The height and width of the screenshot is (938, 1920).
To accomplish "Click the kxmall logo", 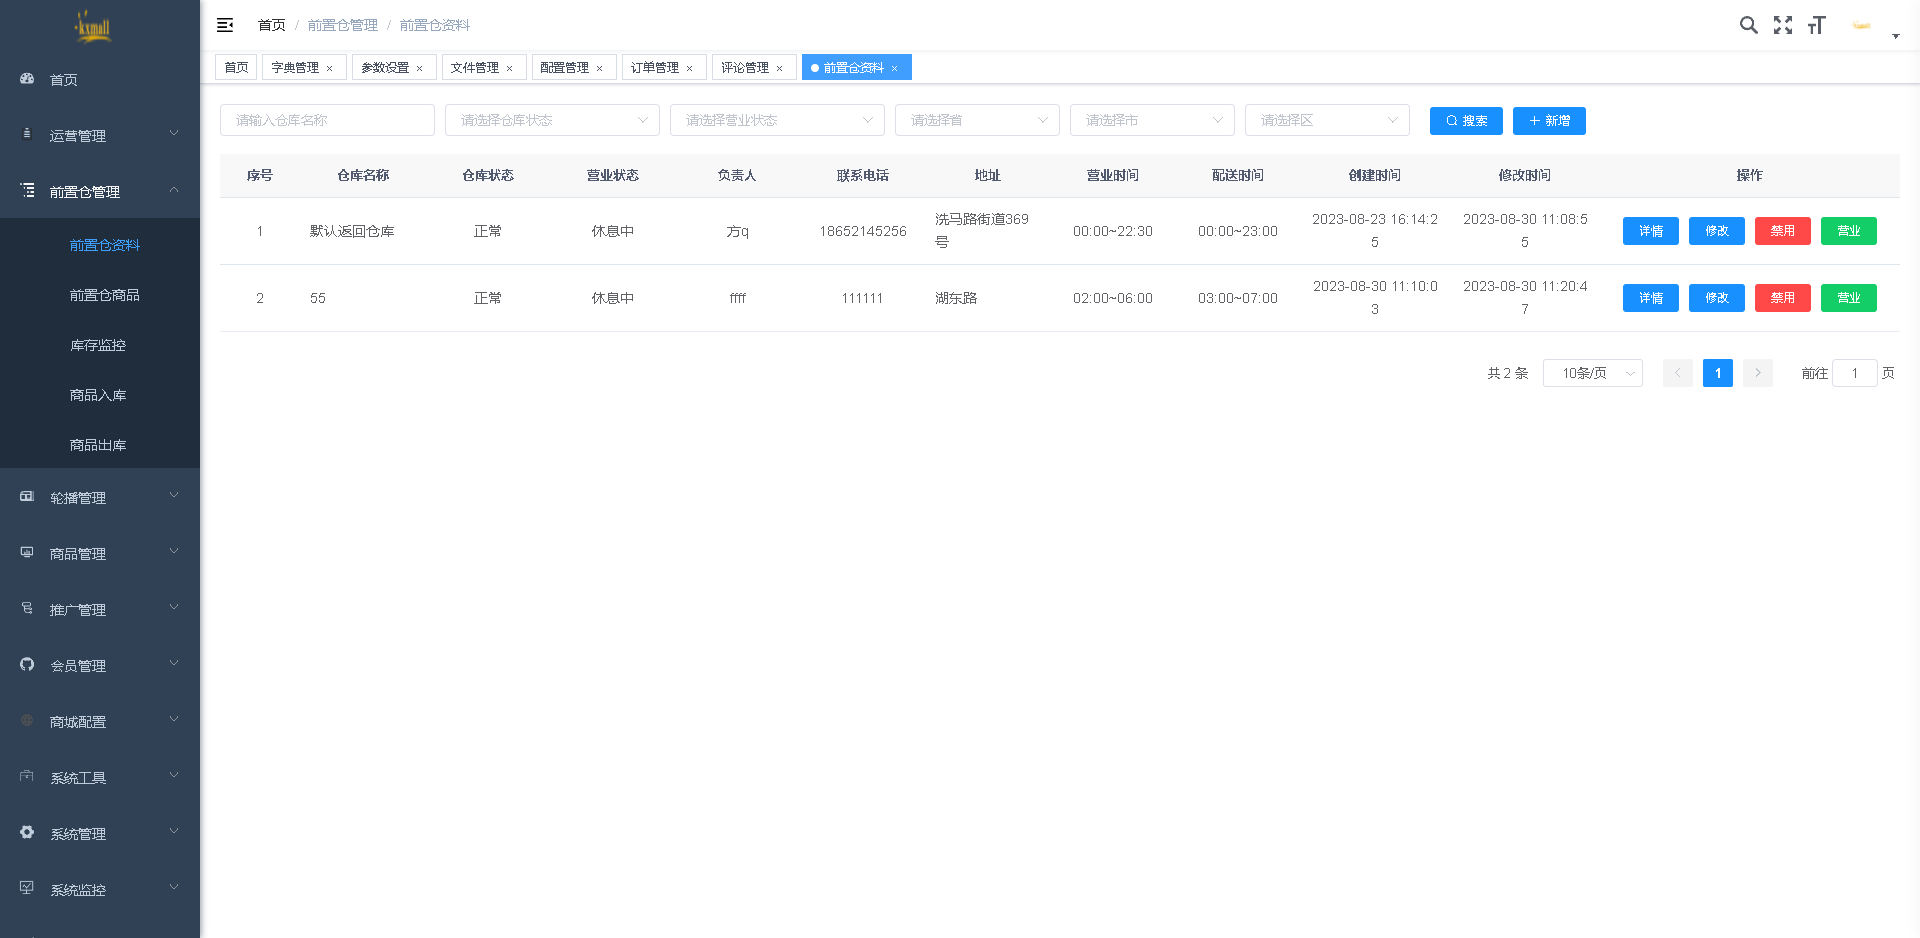I will point(95,27).
